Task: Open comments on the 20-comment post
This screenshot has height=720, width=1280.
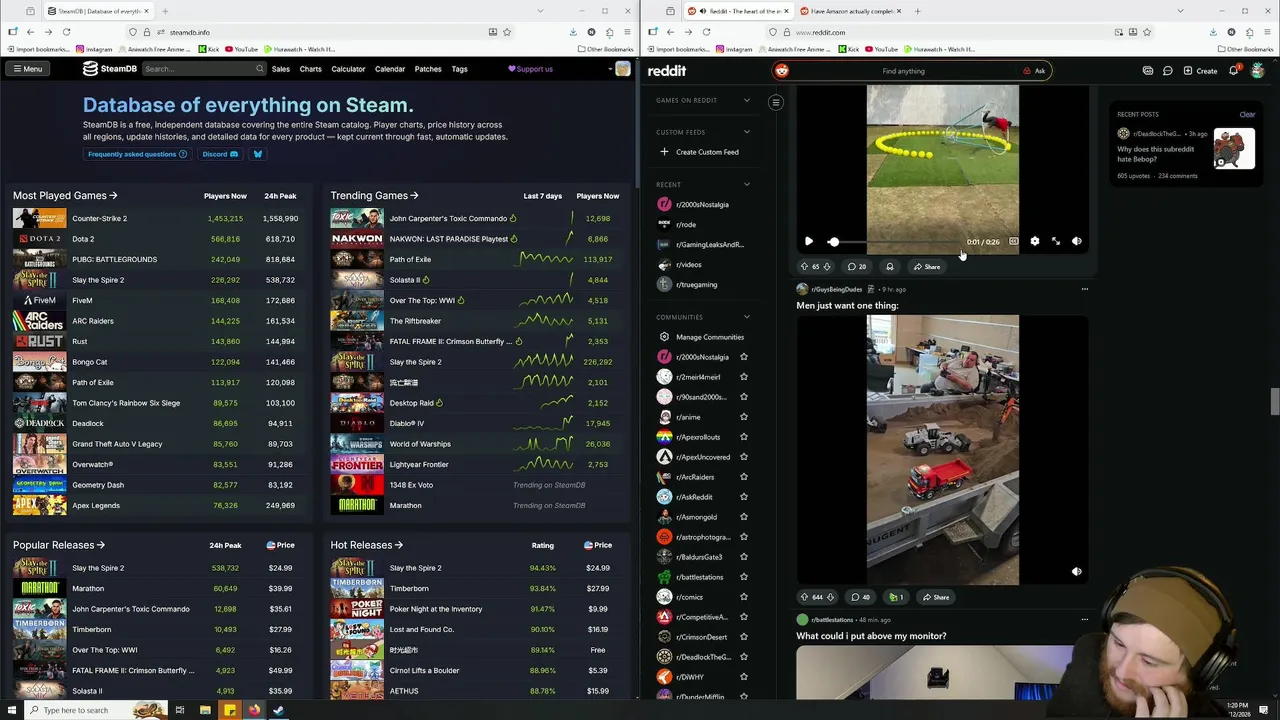Action: point(856,267)
